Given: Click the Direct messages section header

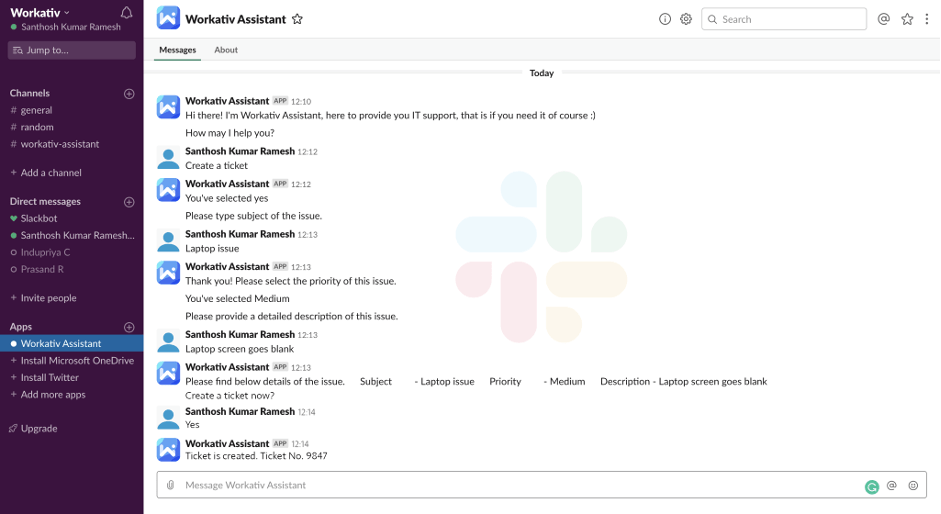Looking at the screenshot, I should [x=45, y=201].
